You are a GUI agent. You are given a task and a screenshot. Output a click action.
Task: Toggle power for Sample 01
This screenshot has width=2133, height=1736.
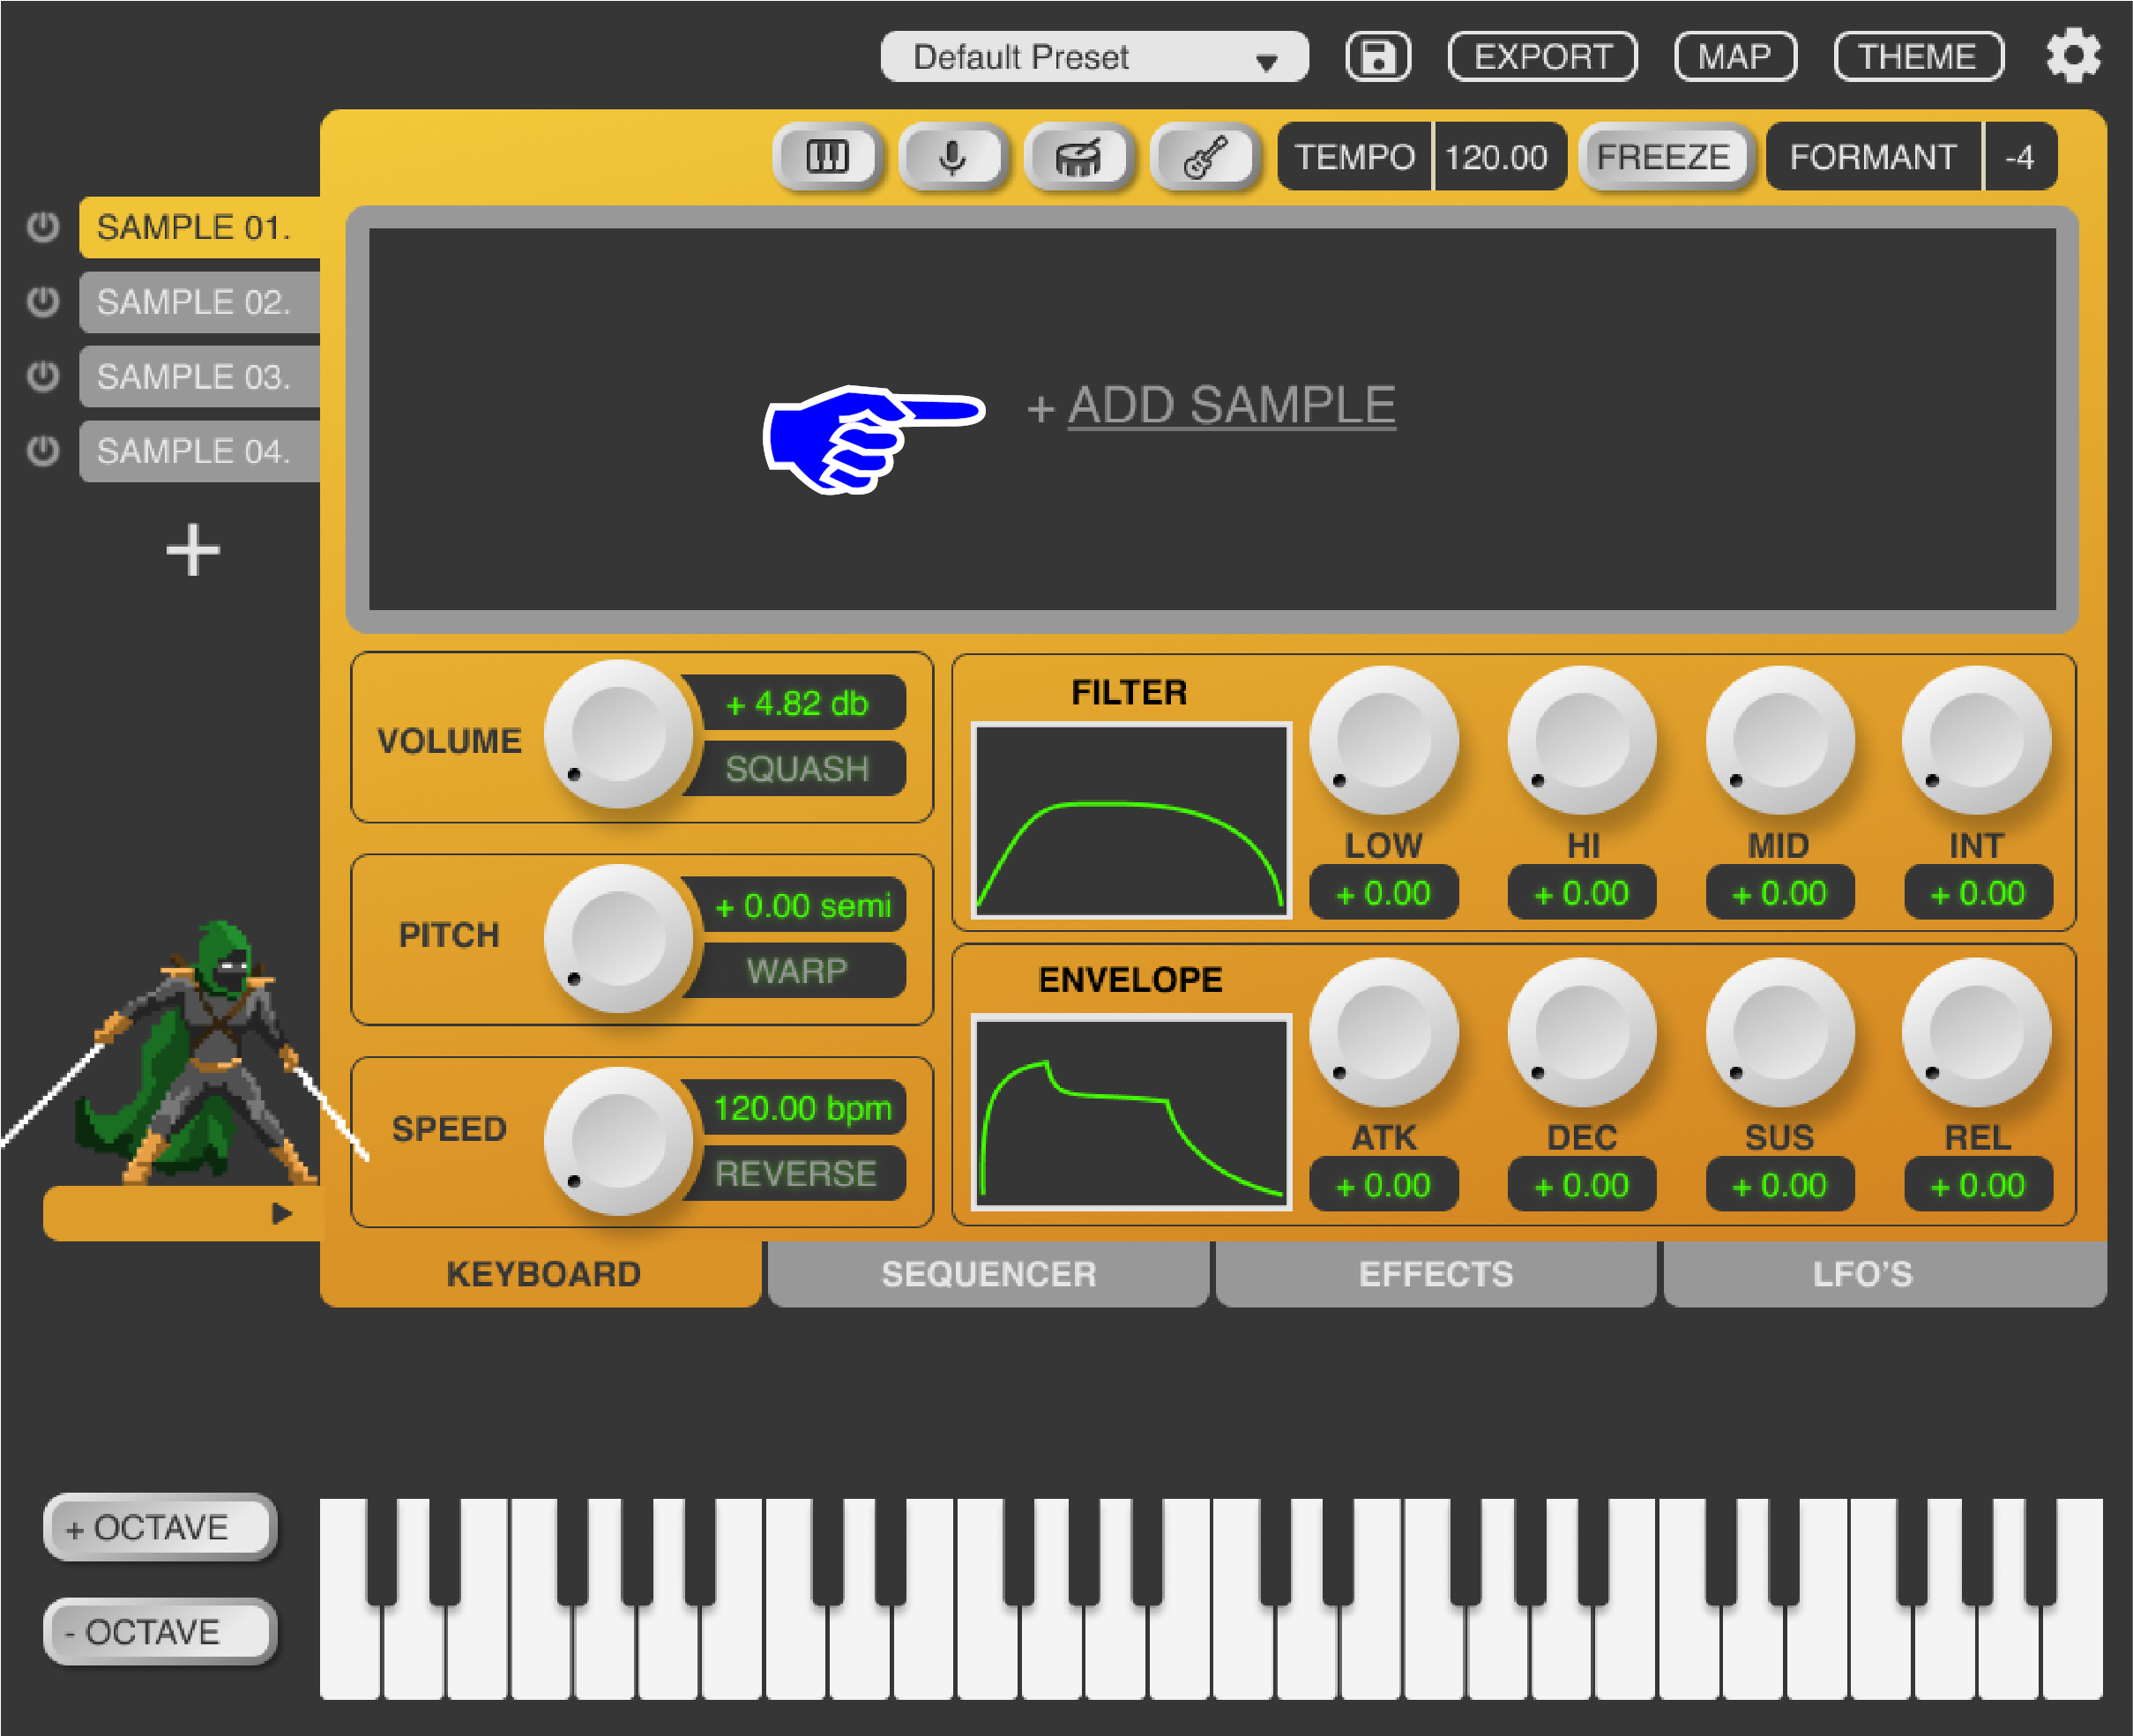[x=43, y=227]
